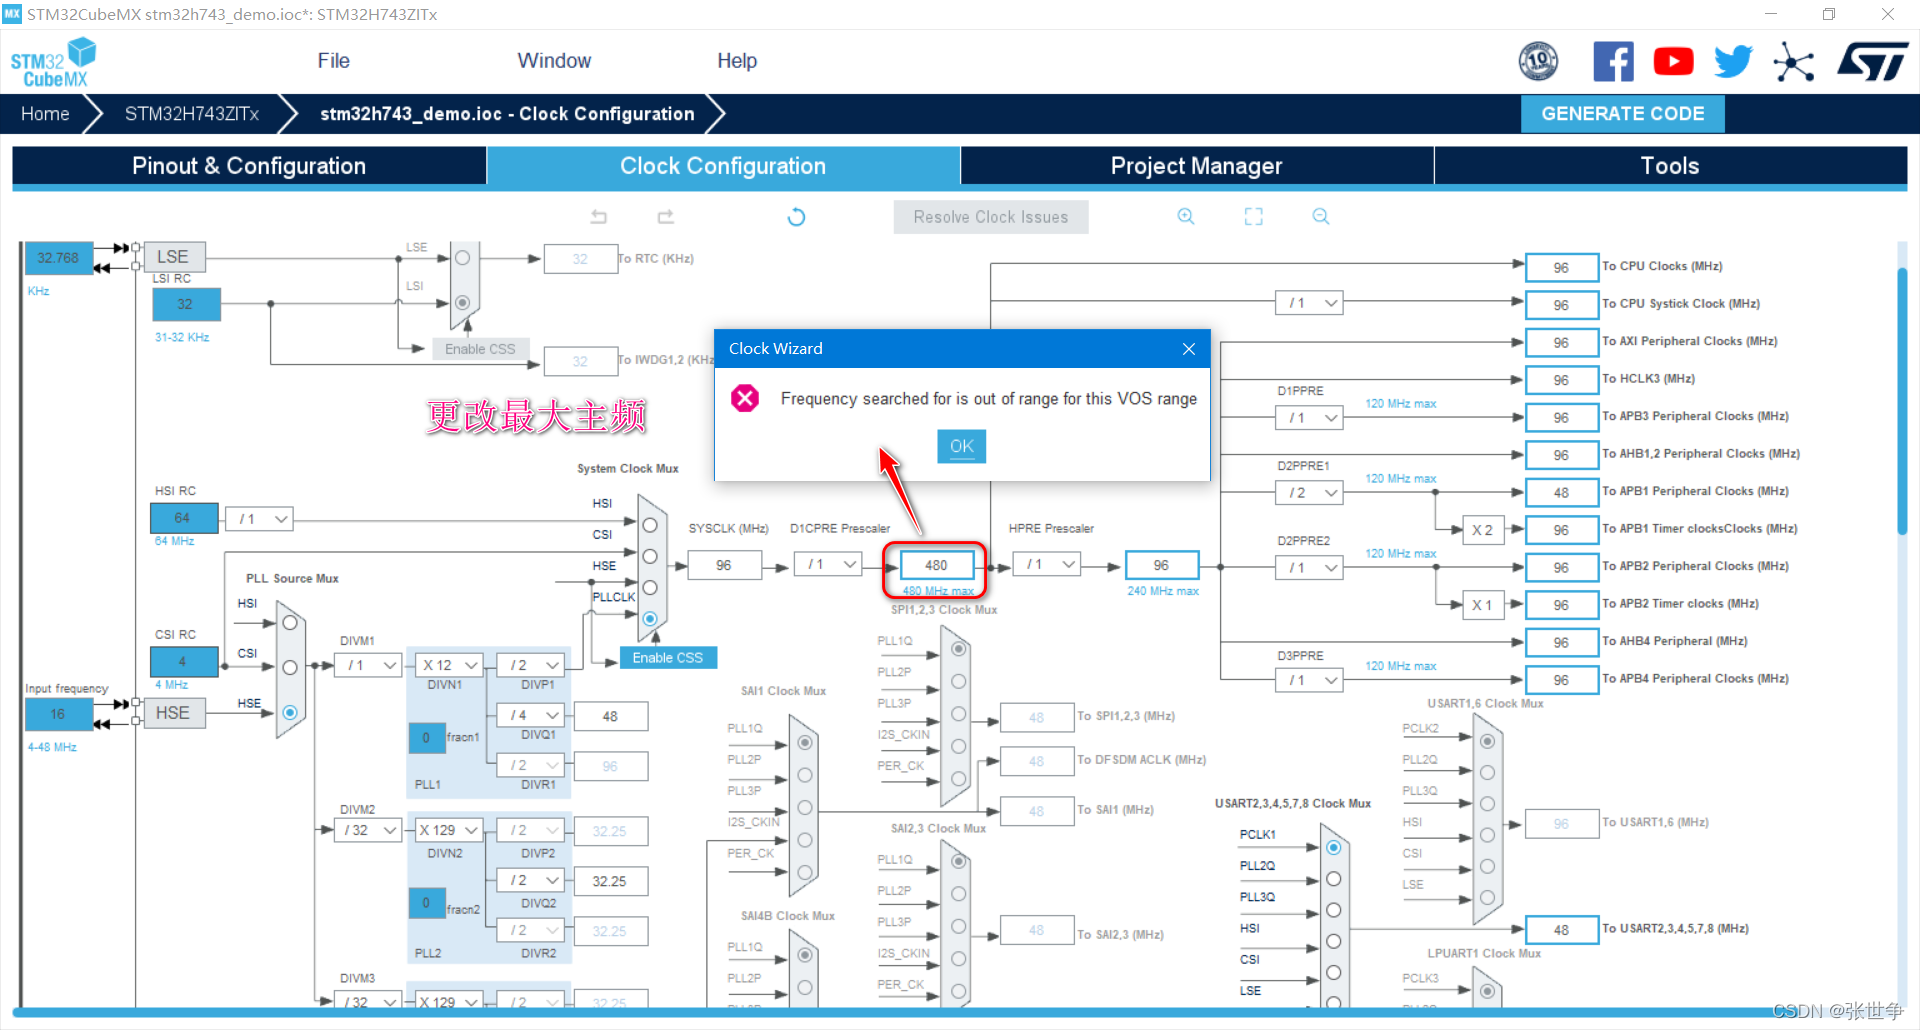Viewport: 1920px width, 1030px height.
Task: Open the D3PPRE /1 dropdown
Action: [1309, 680]
